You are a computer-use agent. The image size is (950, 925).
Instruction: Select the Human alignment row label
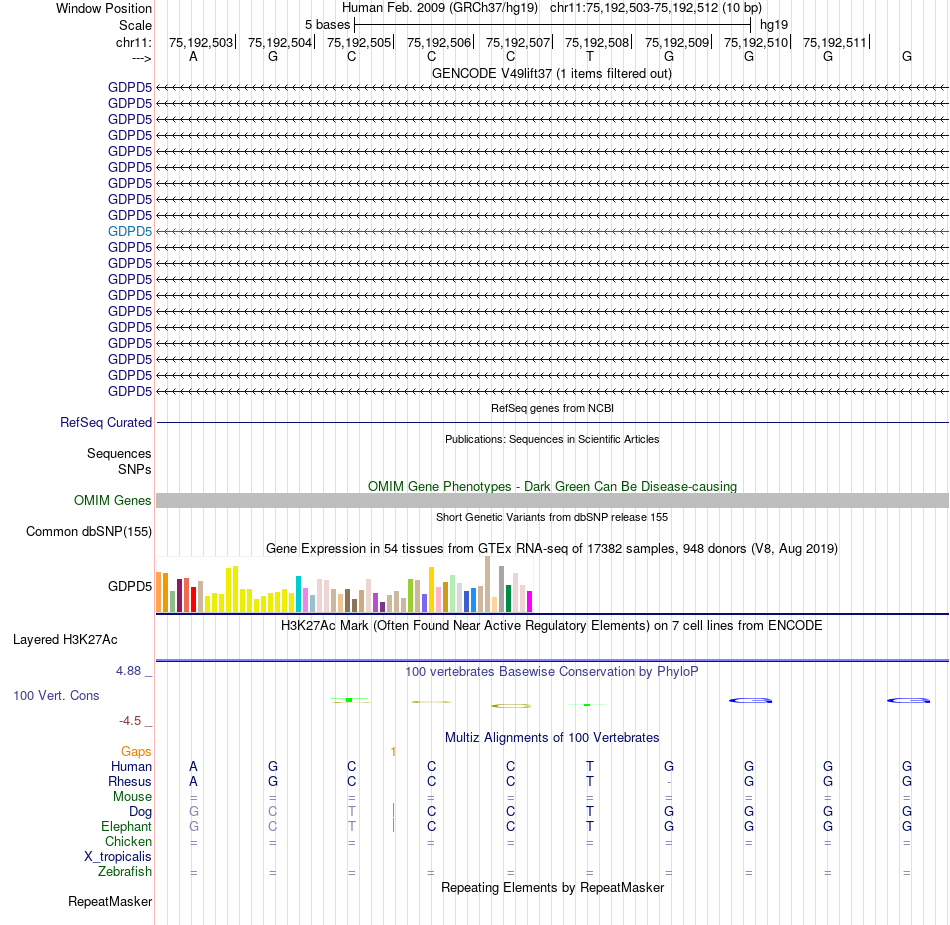coord(131,766)
